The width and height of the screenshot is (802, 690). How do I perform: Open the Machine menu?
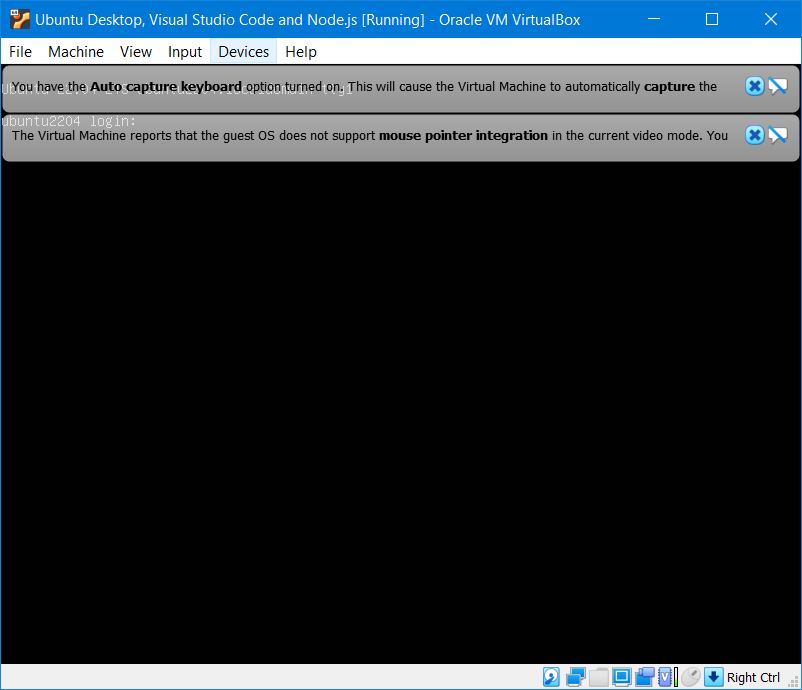tap(76, 51)
